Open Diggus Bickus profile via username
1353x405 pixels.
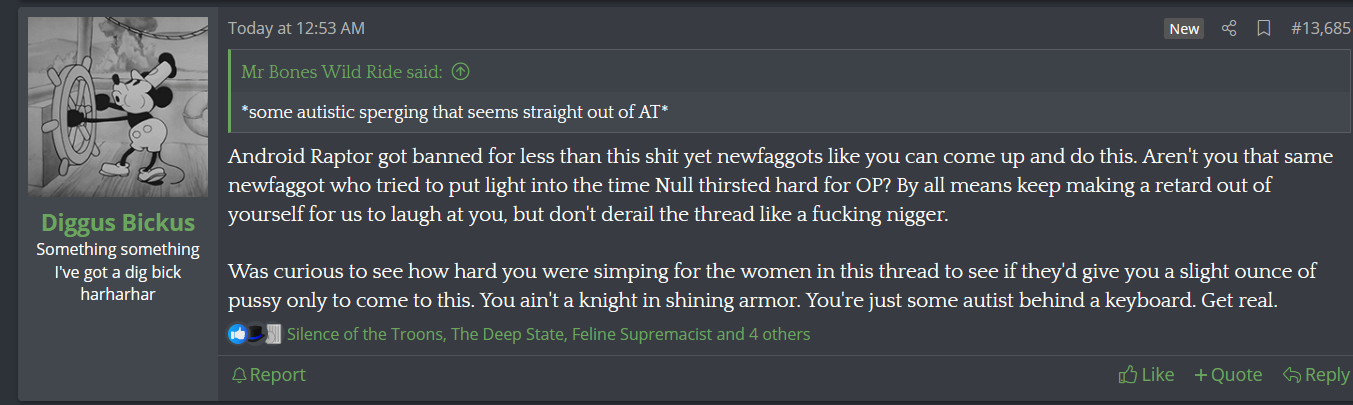coord(118,222)
